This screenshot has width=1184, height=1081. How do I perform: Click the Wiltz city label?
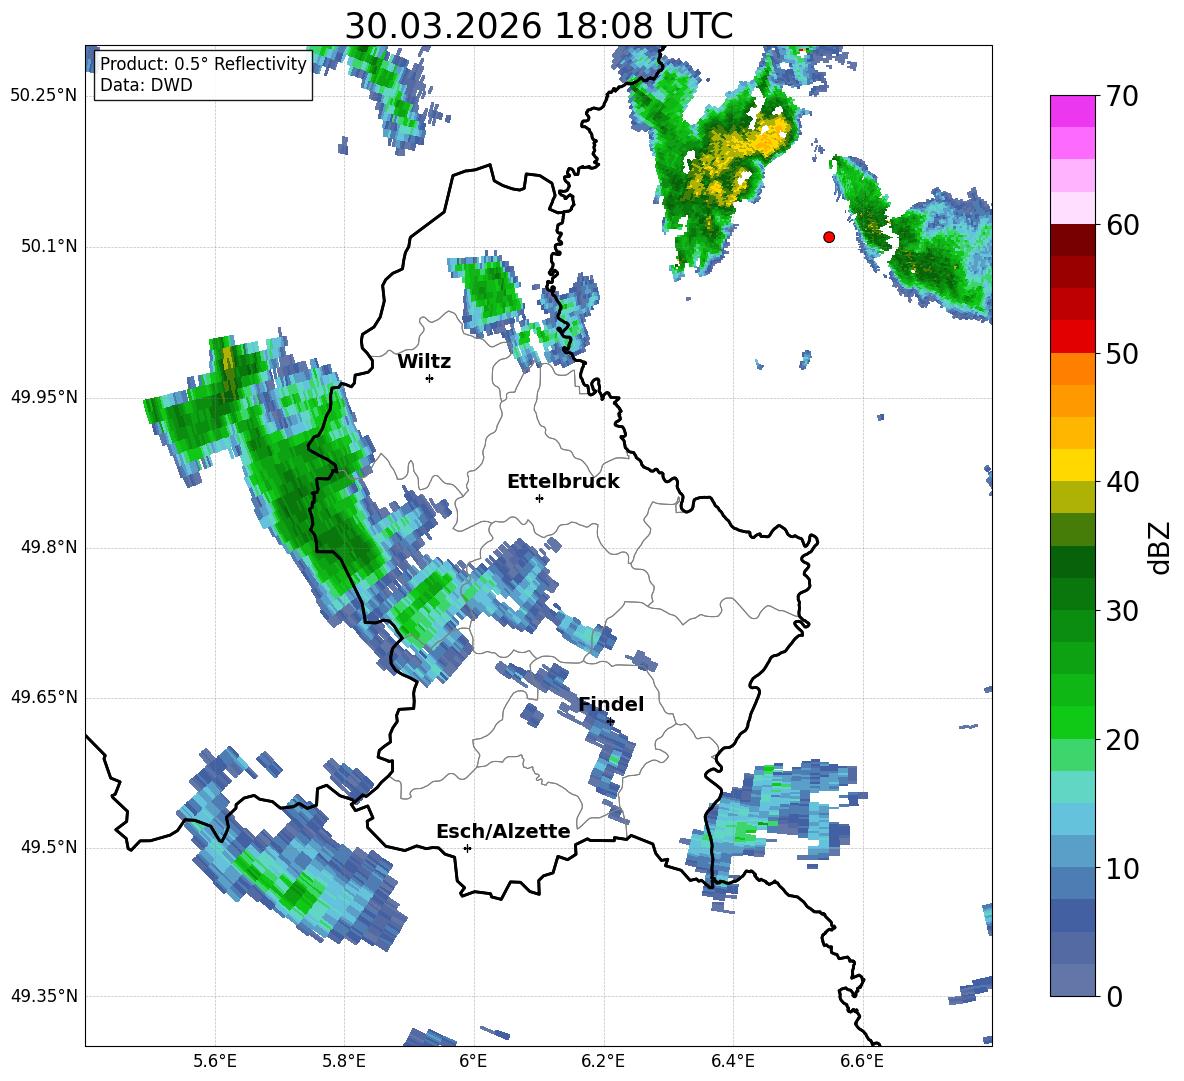point(424,362)
